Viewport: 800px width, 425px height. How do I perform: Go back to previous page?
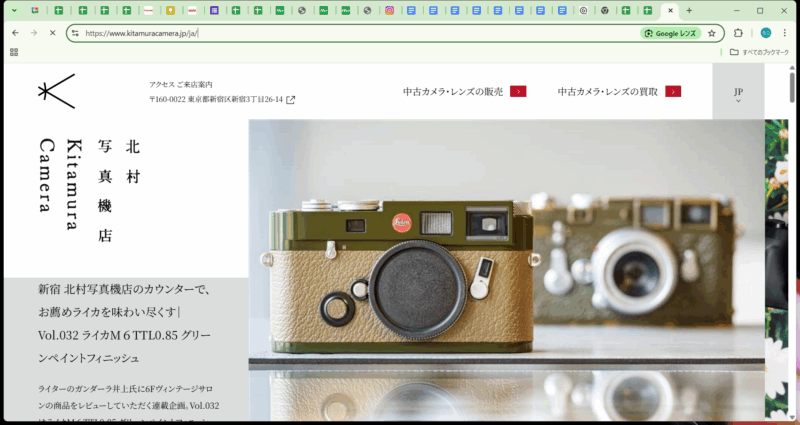tap(15, 33)
